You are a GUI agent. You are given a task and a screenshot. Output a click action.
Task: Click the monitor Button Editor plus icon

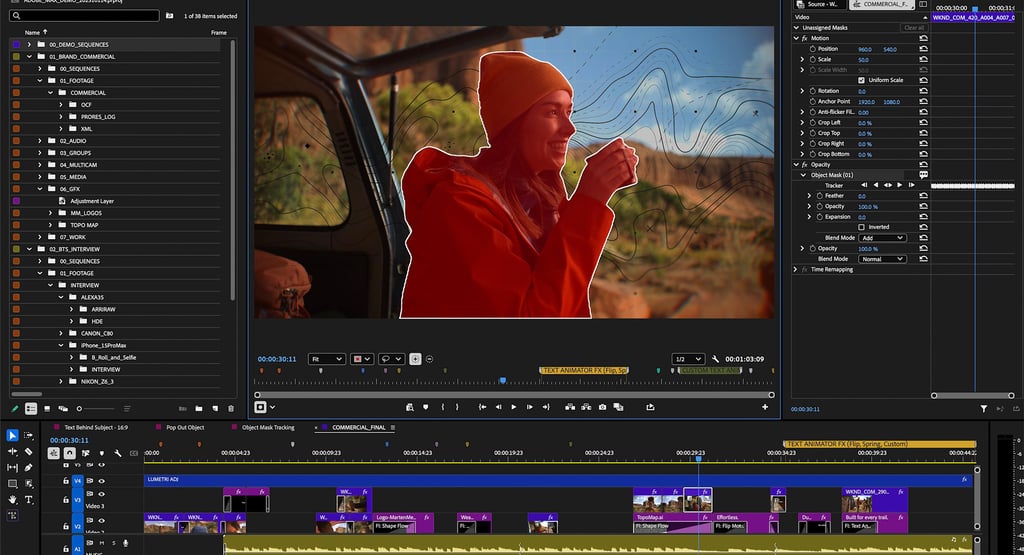[x=765, y=407]
